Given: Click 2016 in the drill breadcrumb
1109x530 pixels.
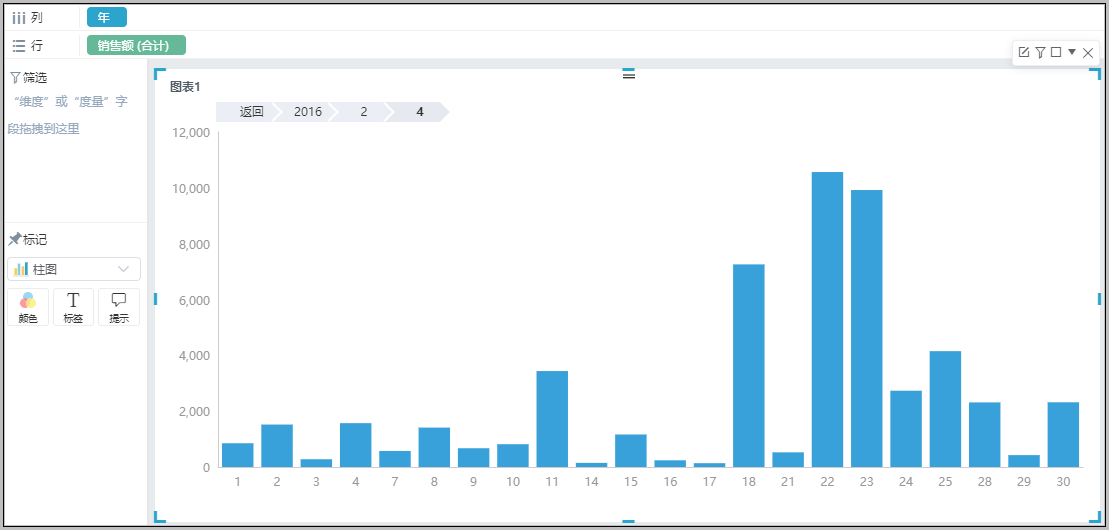Looking at the screenshot, I should pos(308,112).
